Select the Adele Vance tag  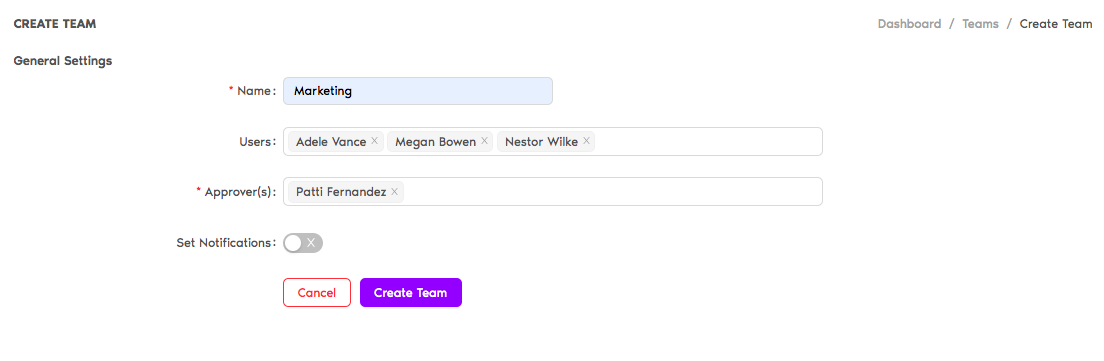pyautogui.click(x=335, y=141)
